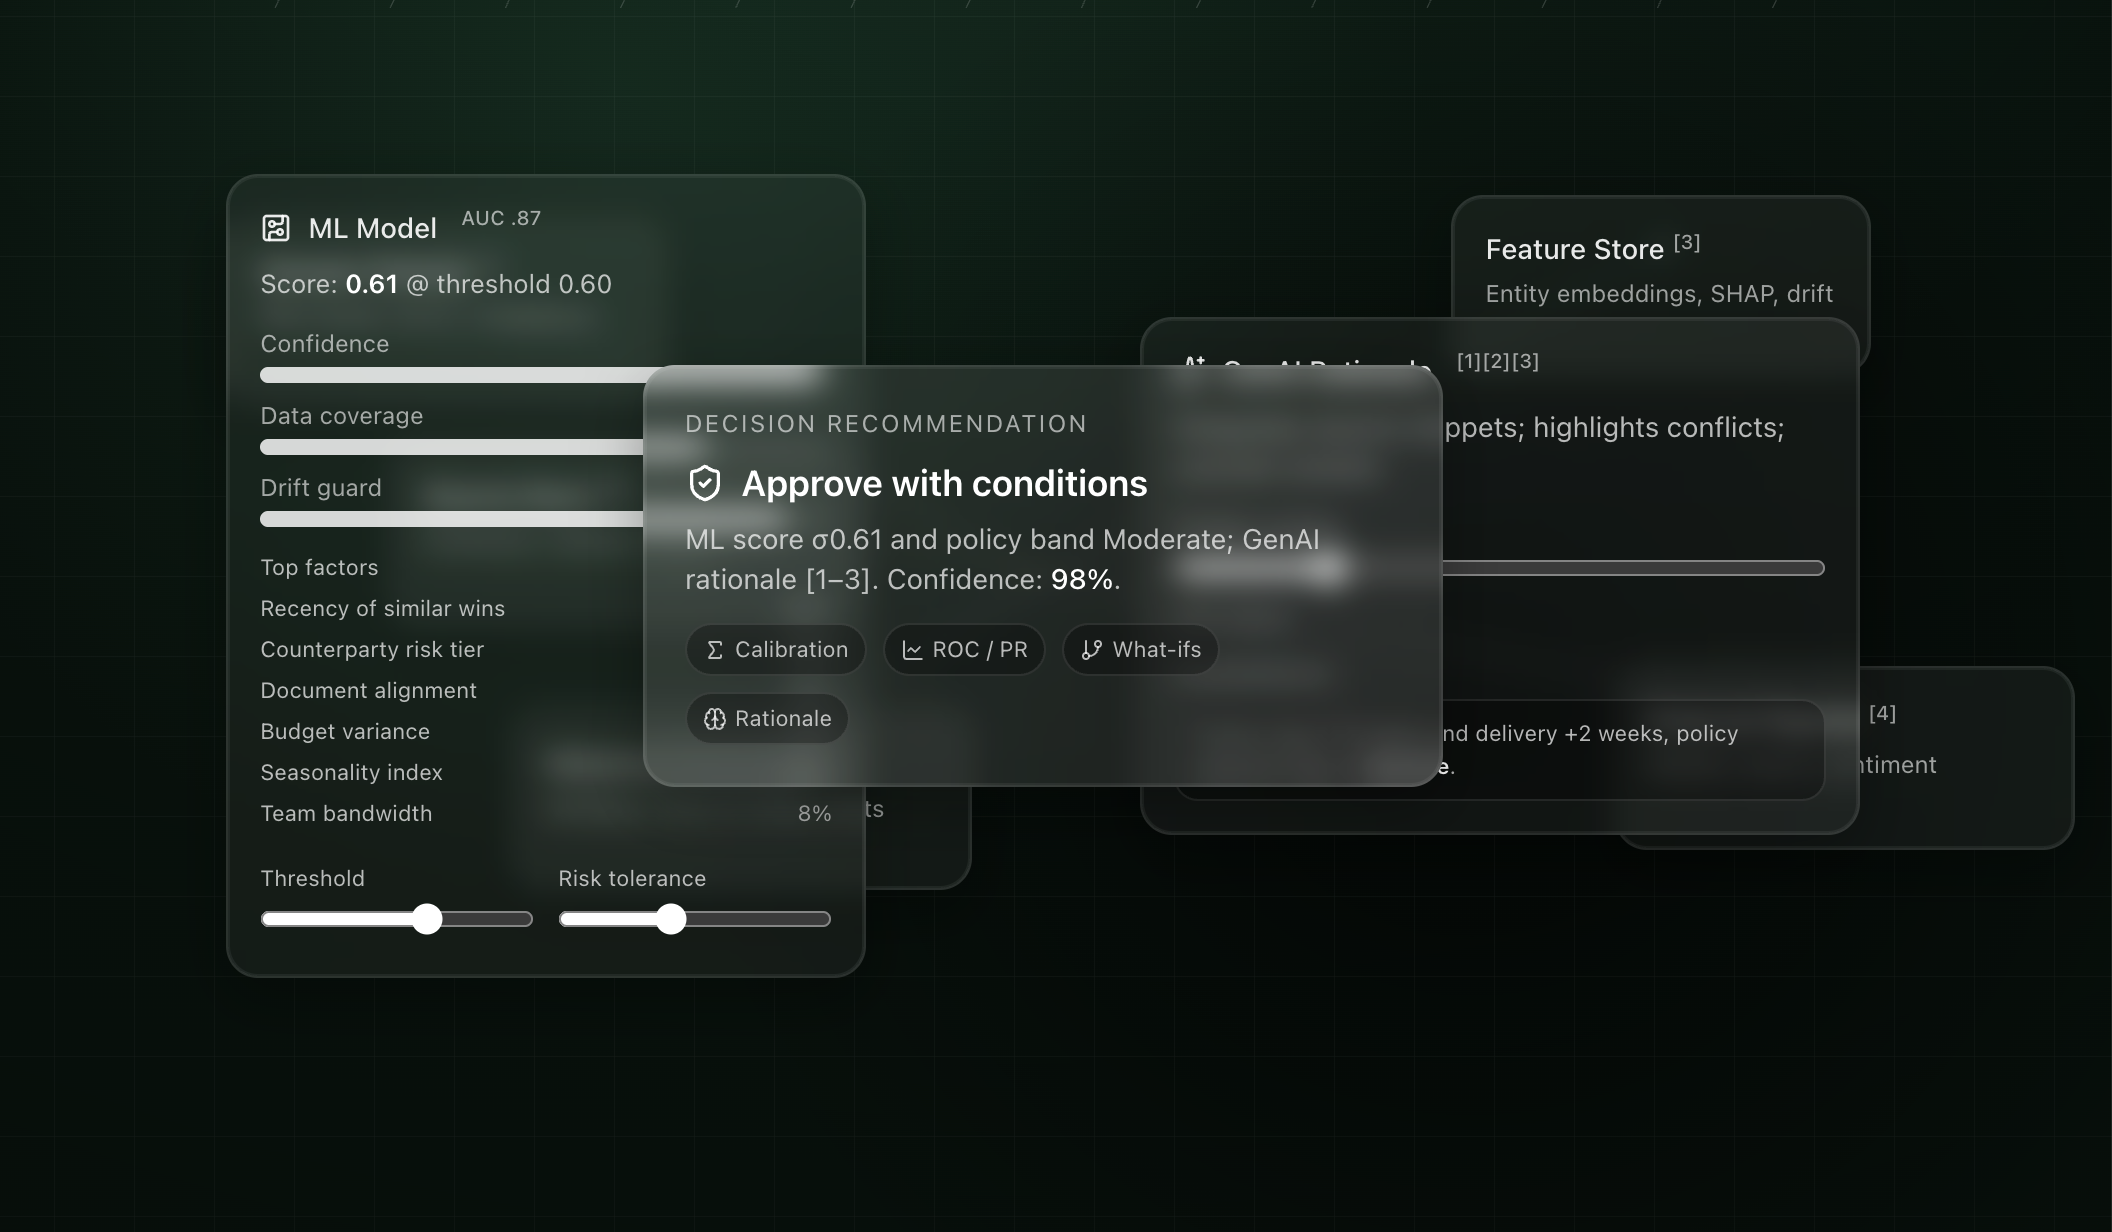
Task: Open citation [4] on the right card
Action: (1882, 713)
